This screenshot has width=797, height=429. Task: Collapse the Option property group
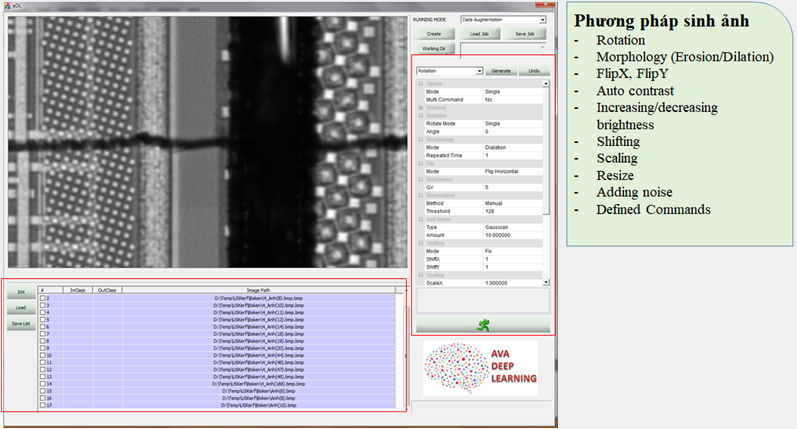[421, 83]
